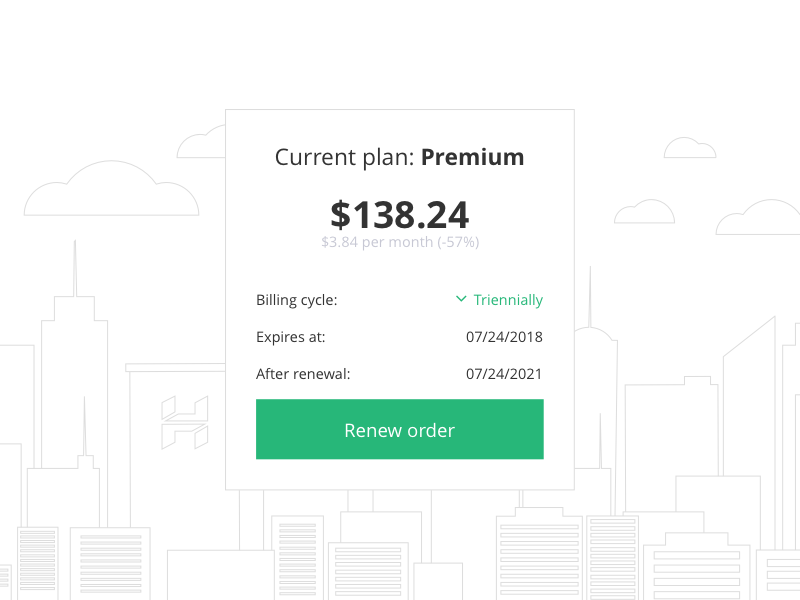Click the green chevron beside Triennially

[x=461, y=299]
